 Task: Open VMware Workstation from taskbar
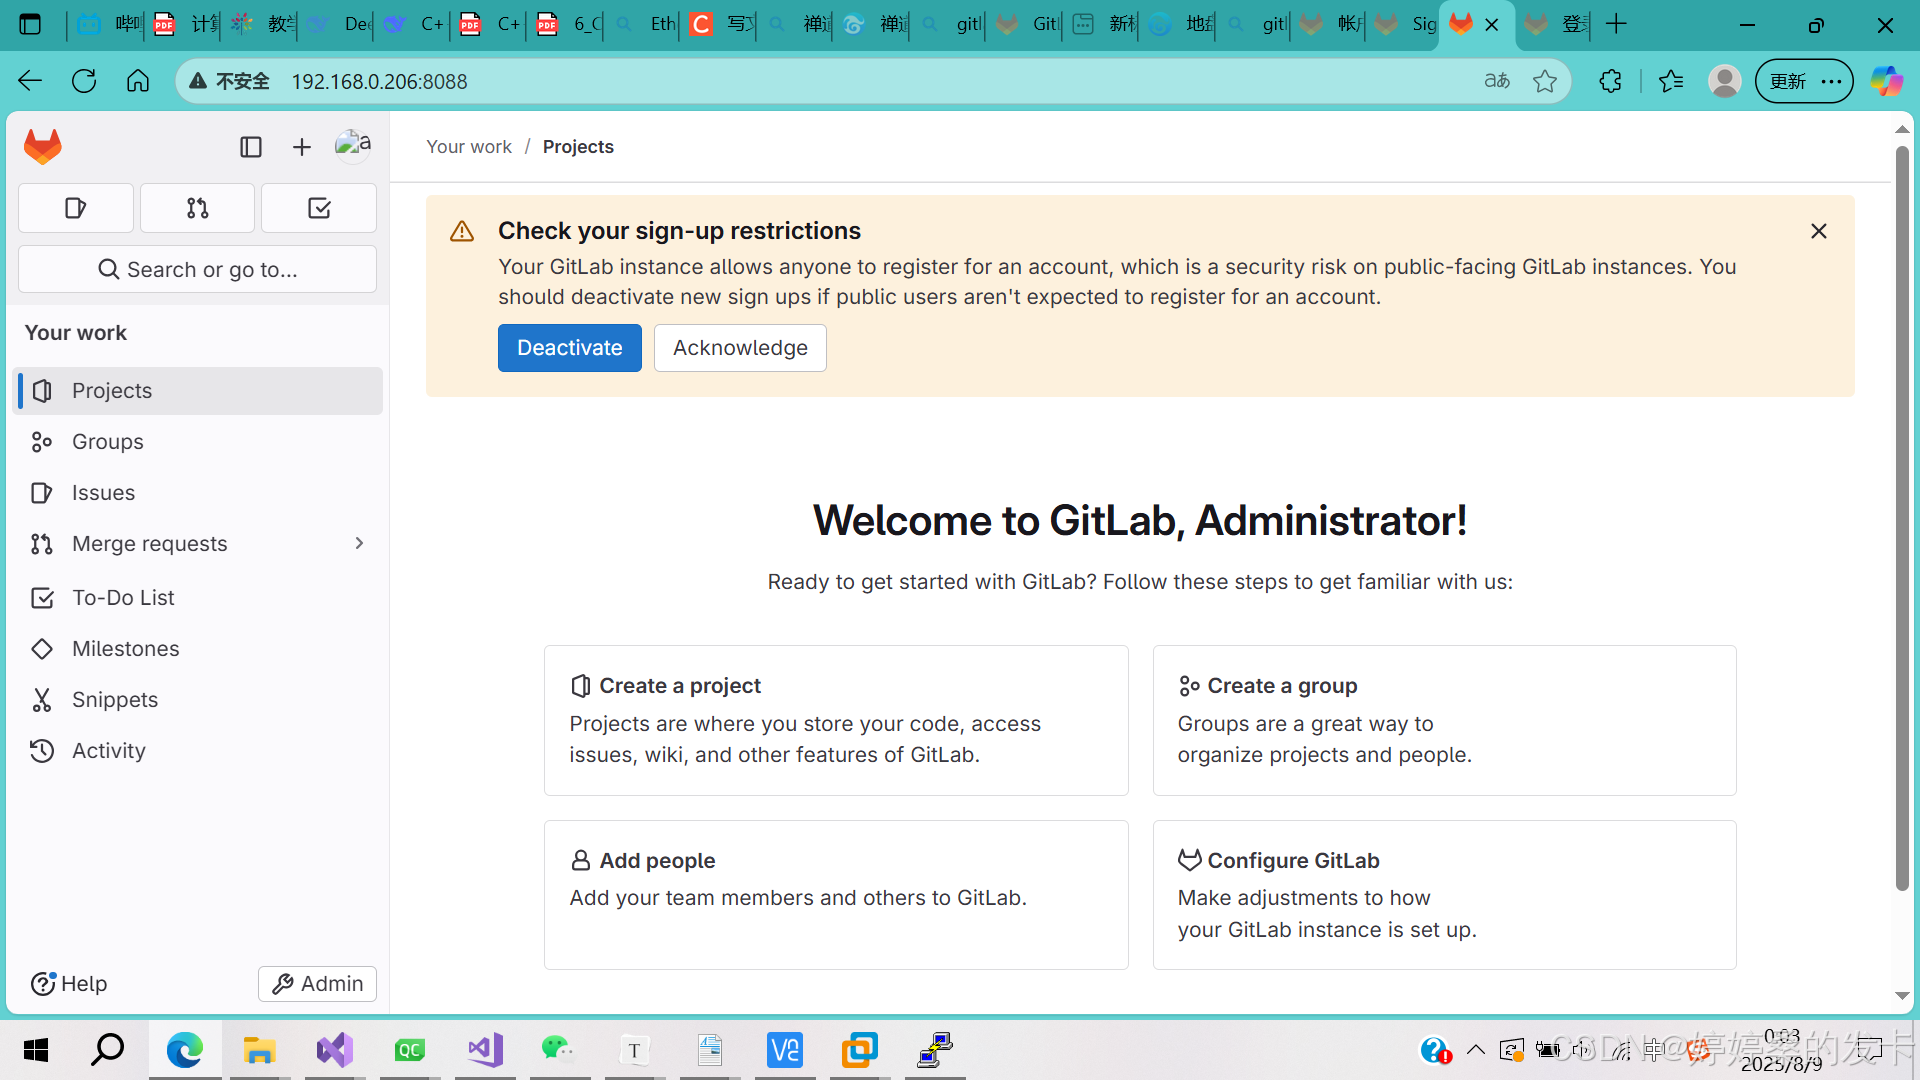point(859,1050)
